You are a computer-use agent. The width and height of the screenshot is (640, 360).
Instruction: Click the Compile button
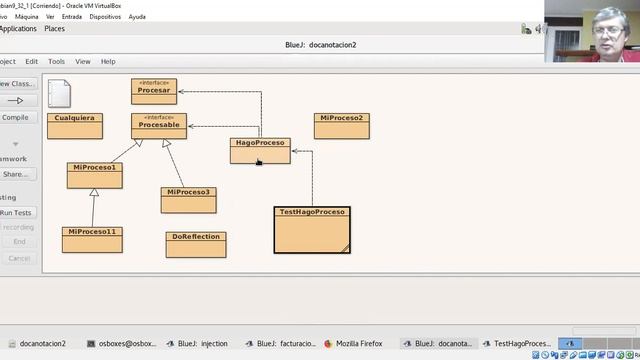[18, 118]
